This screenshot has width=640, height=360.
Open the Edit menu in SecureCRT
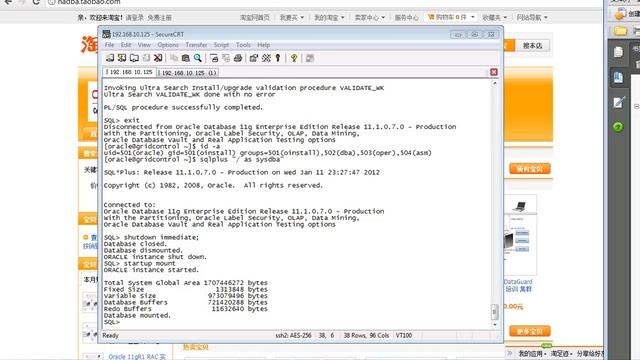pos(126,45)
